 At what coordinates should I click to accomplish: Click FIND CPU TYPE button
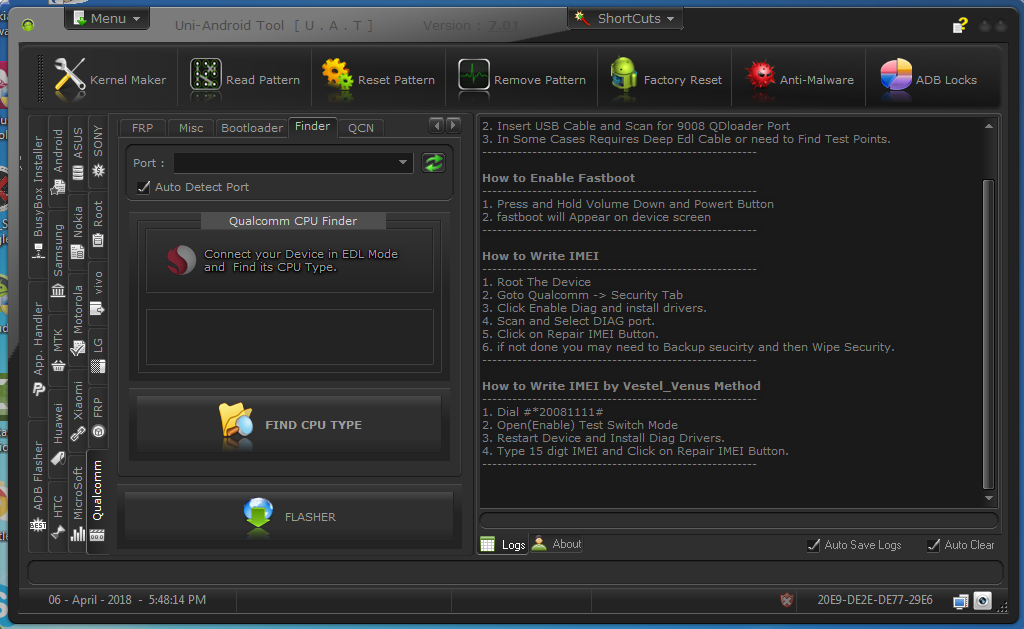pyautogui.click(x=290, y=425)
